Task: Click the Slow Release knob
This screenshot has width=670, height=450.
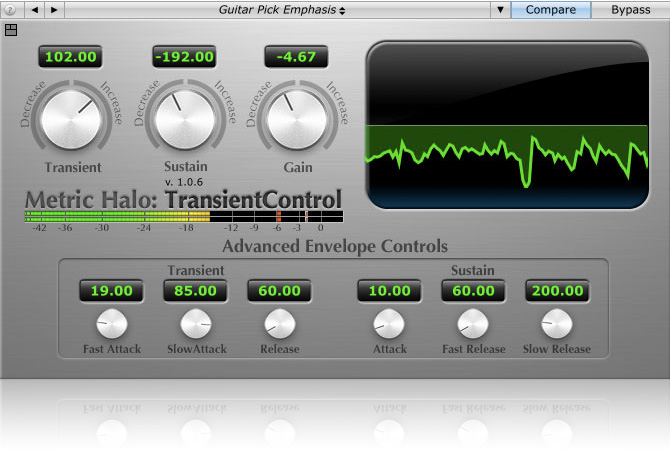Action: pos(557,323)
